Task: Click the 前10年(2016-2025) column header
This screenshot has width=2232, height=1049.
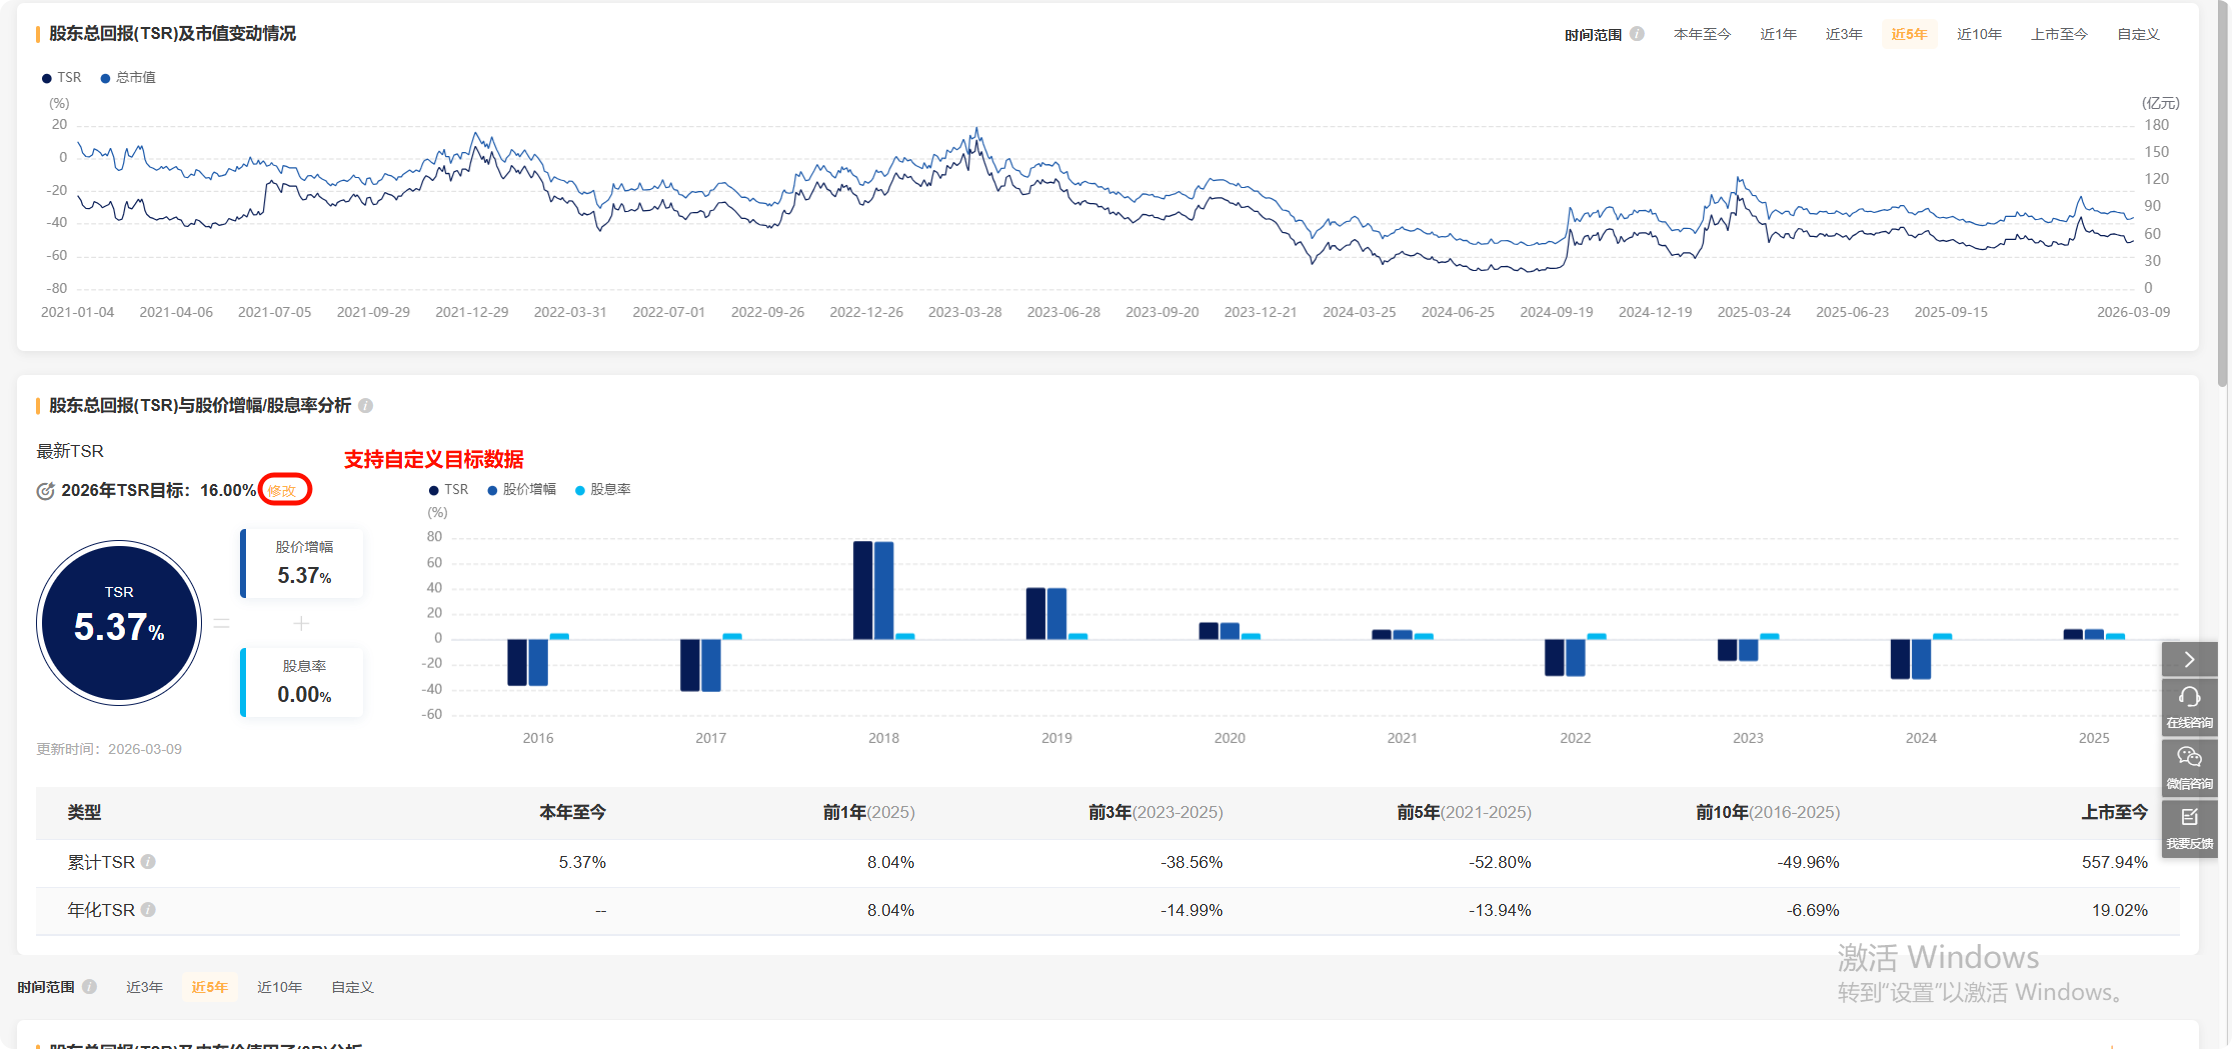Action: pos(1768,812)
